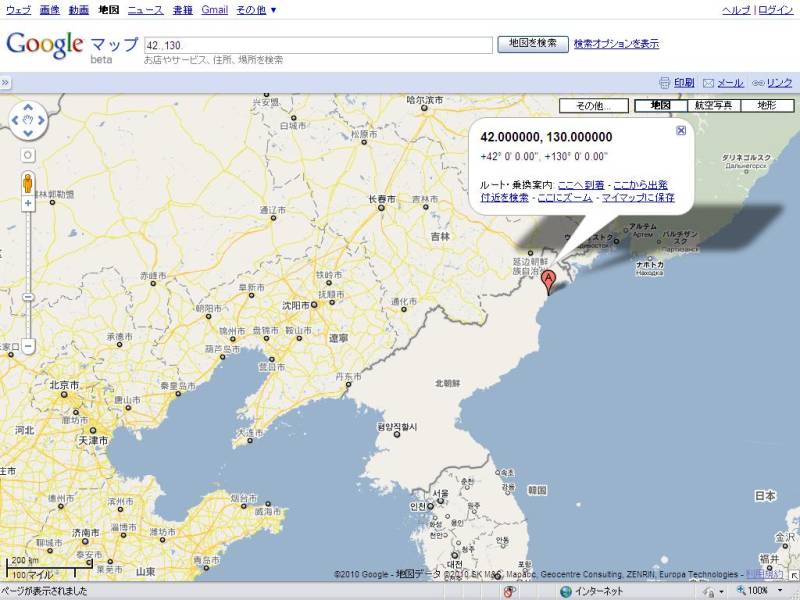
Task: Go to ニュース in top navigation
Action: [x=145, y=10]
